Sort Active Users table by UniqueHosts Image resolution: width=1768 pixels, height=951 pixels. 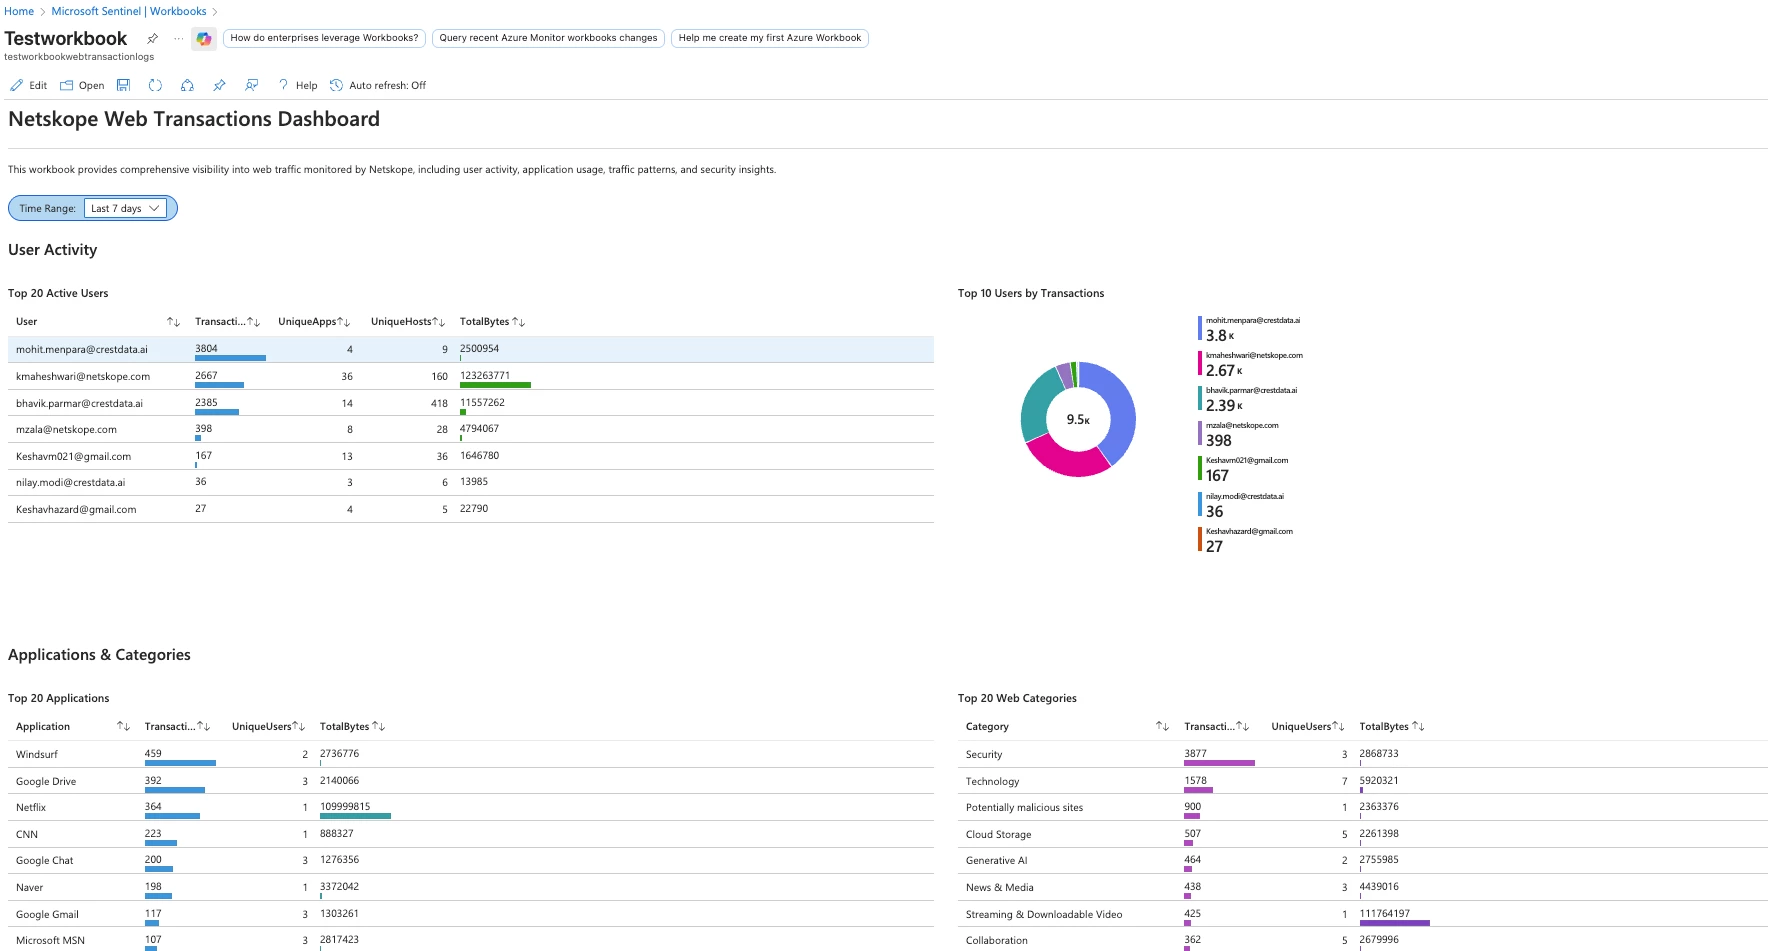click(439, 322)
